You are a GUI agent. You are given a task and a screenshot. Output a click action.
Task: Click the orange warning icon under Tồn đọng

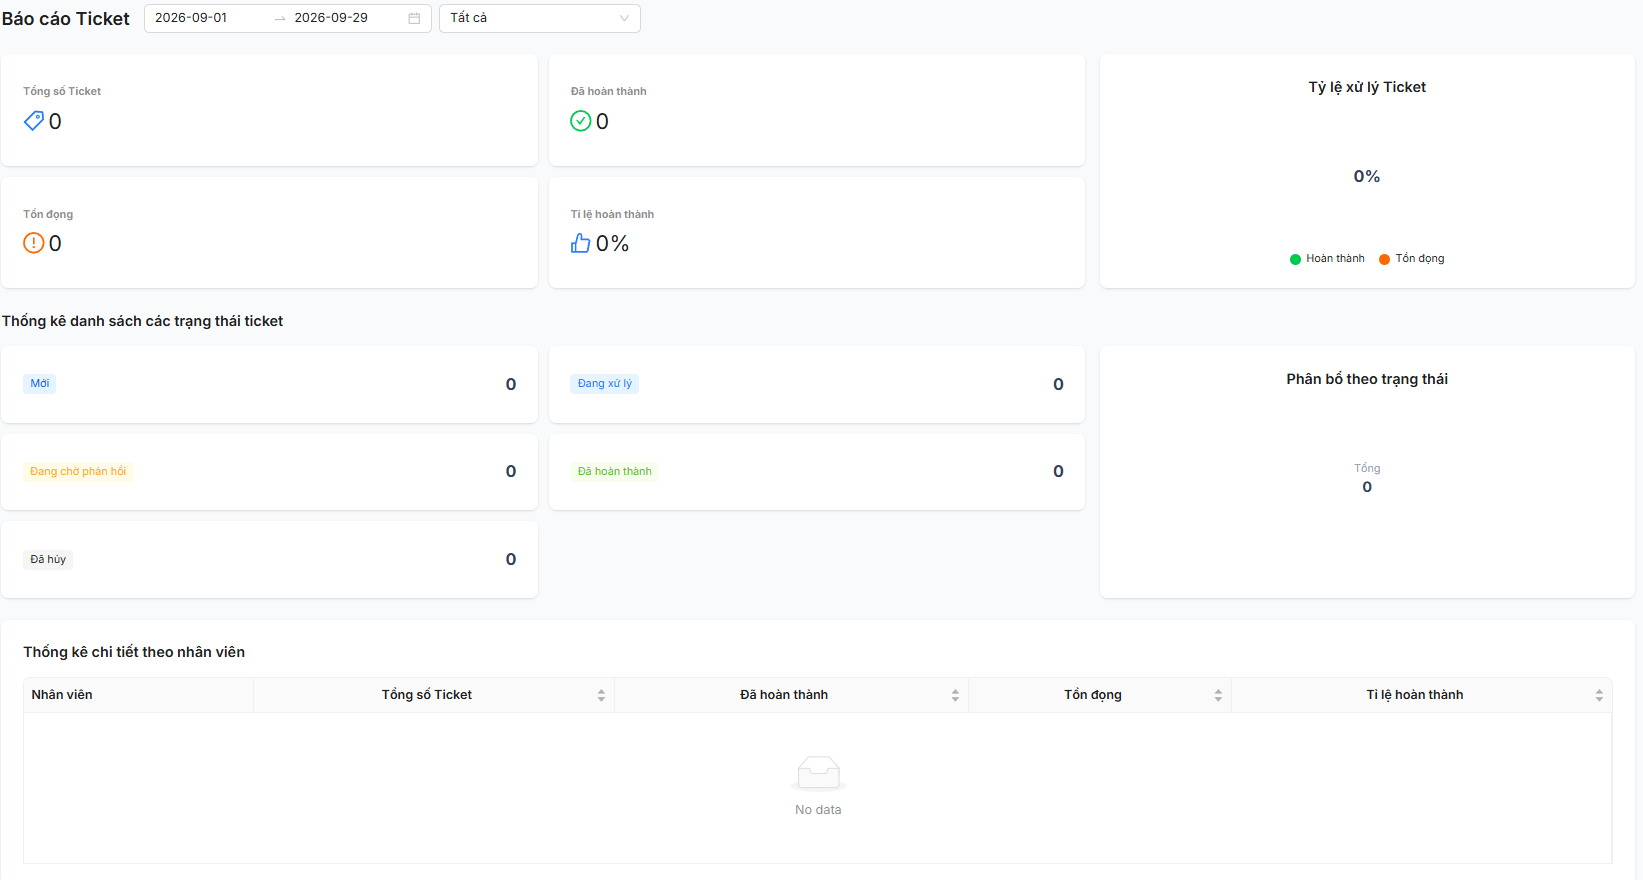34,243
